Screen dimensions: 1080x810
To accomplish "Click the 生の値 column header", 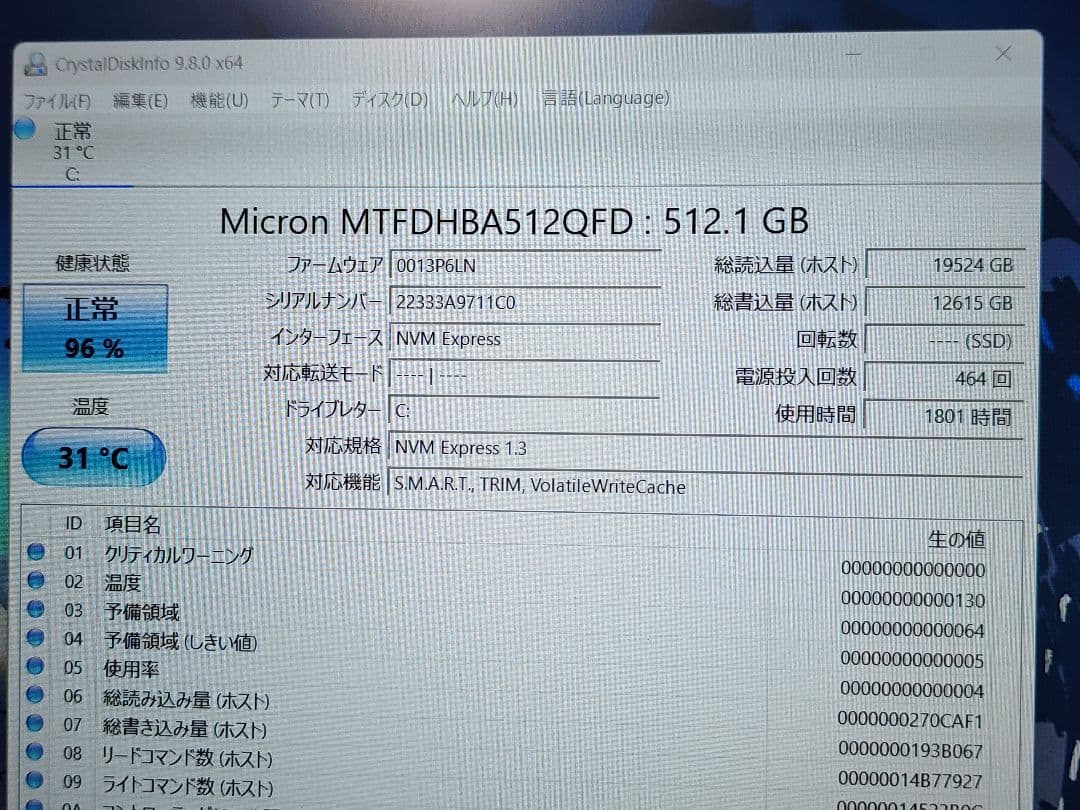I will point(956,539).
